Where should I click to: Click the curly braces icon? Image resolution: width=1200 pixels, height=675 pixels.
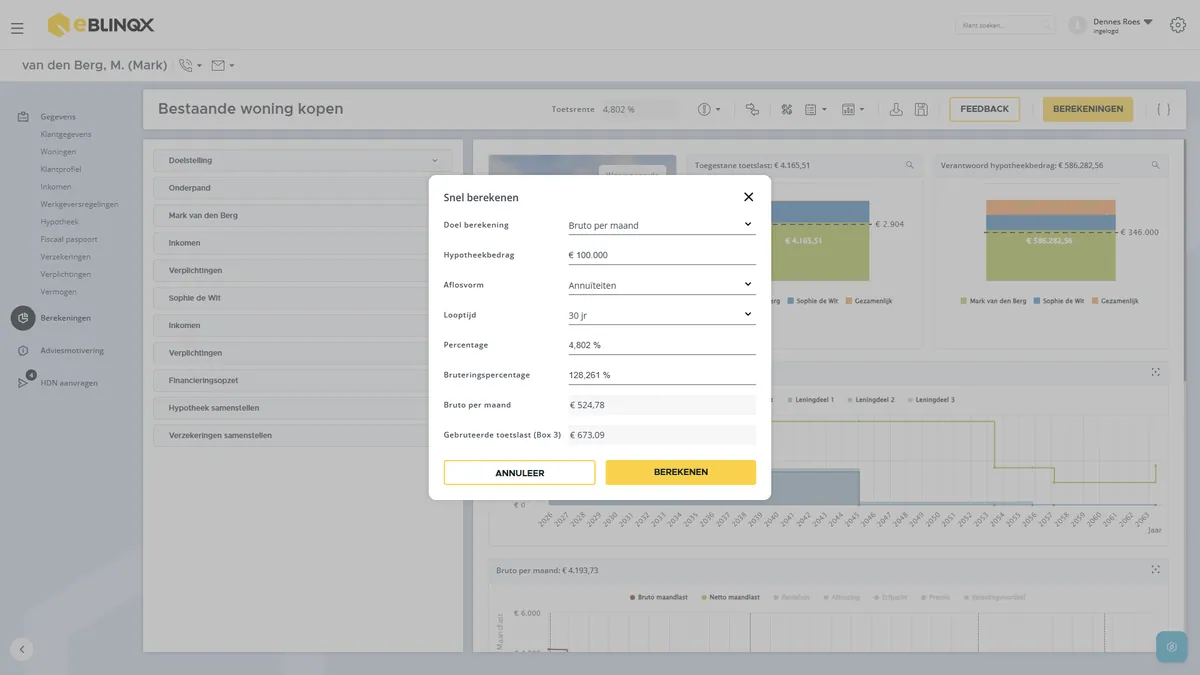pos(1163,109)
